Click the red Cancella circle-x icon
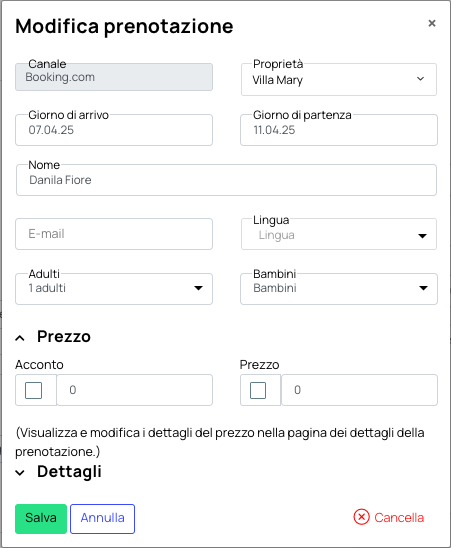451x548 pixels. pos(361,517)
